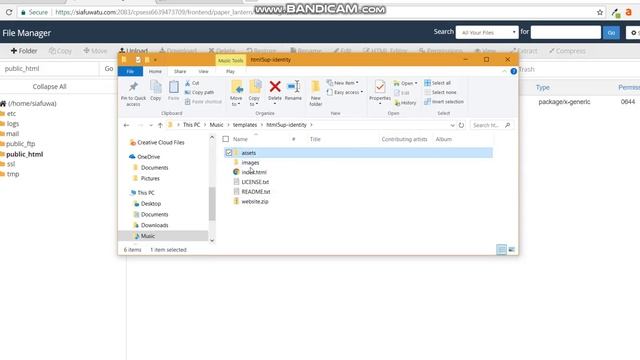The height and width of the screenshot is (360, 640).
Task: Click Copy path in Explorer ribbon
Action: [199, 92]
